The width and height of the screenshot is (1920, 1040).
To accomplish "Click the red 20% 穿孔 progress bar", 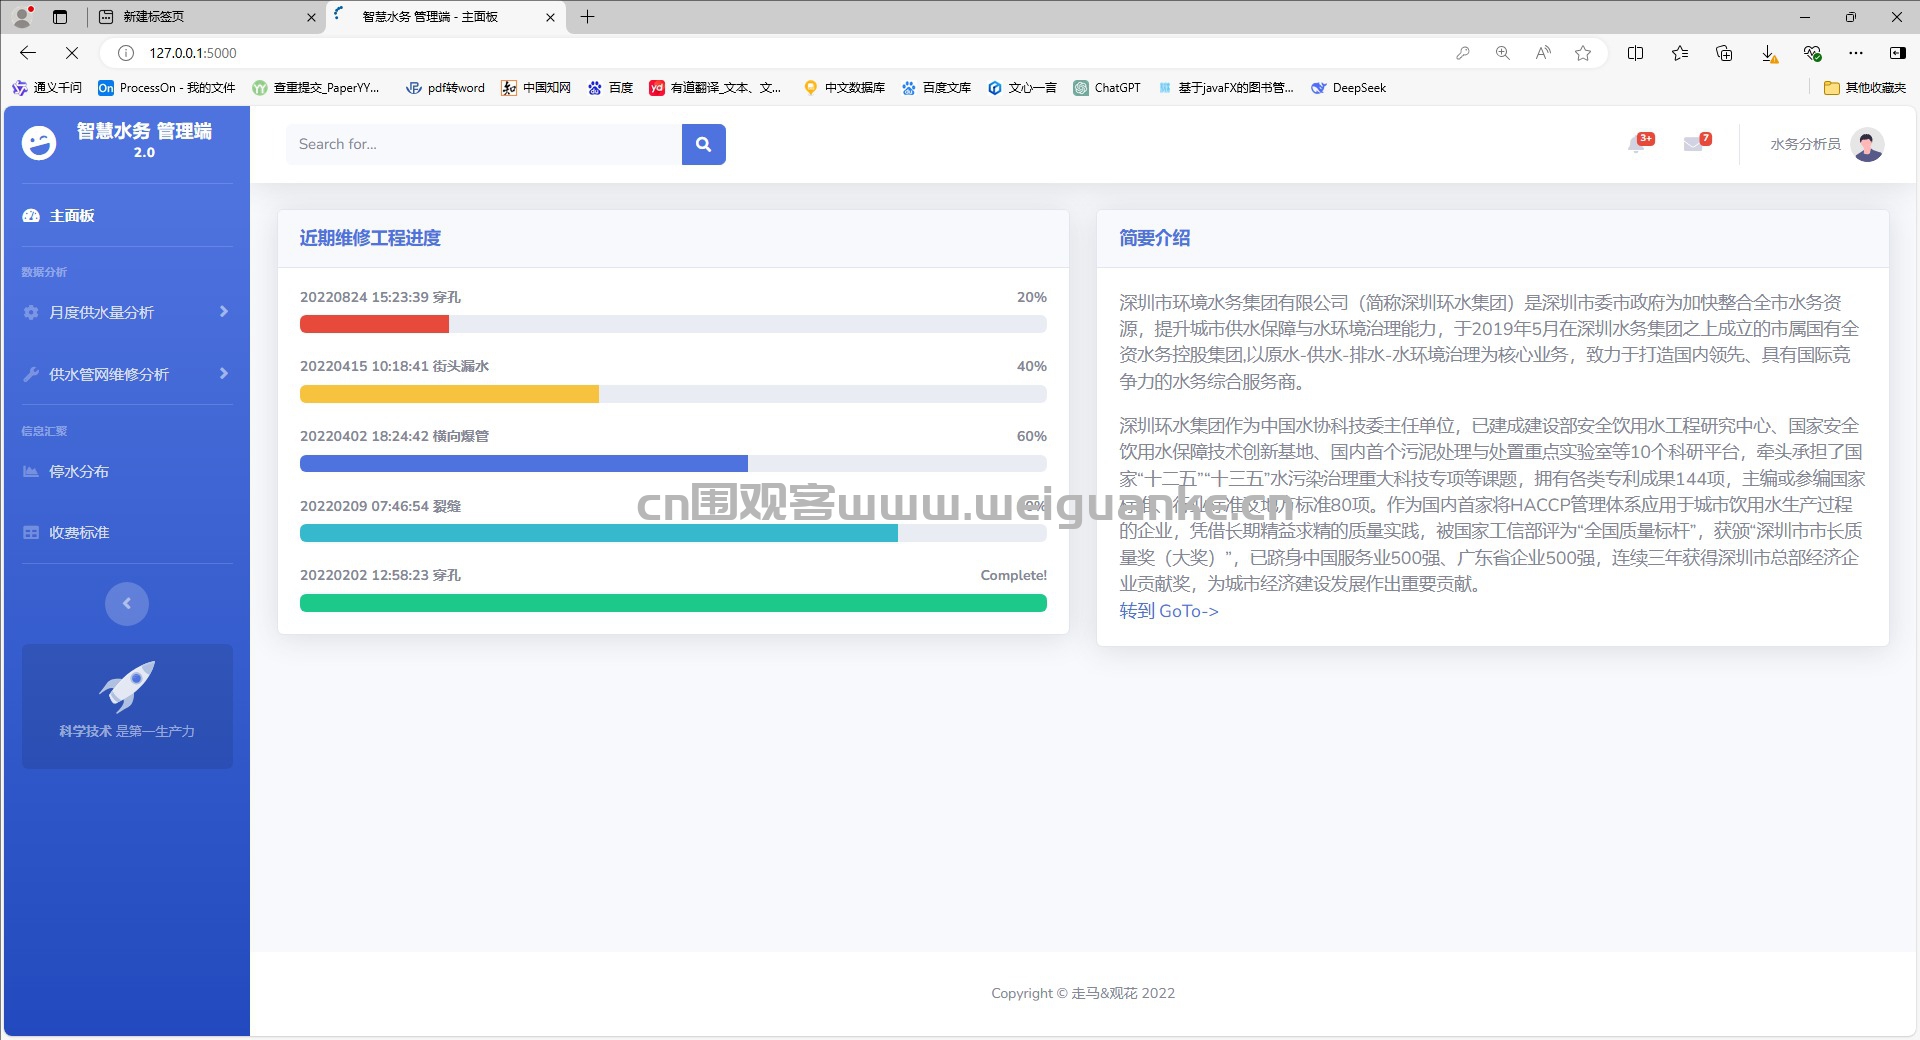I will click(374, 324).
